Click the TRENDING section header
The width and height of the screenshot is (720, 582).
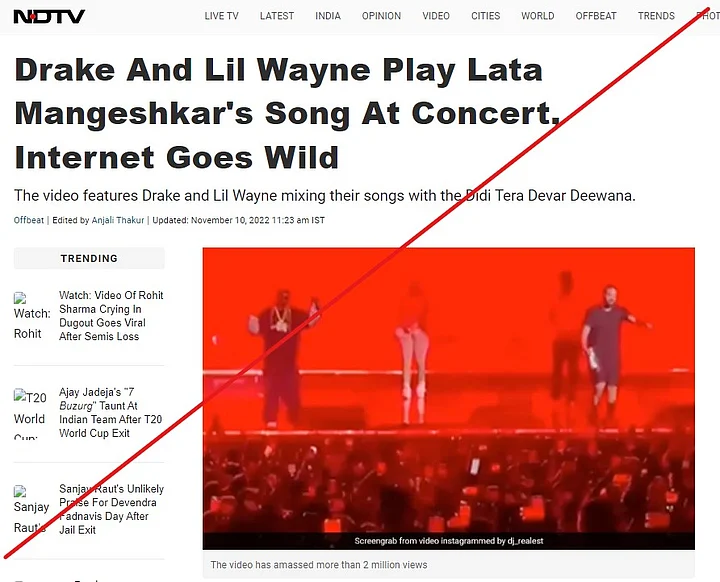[89, 258]
